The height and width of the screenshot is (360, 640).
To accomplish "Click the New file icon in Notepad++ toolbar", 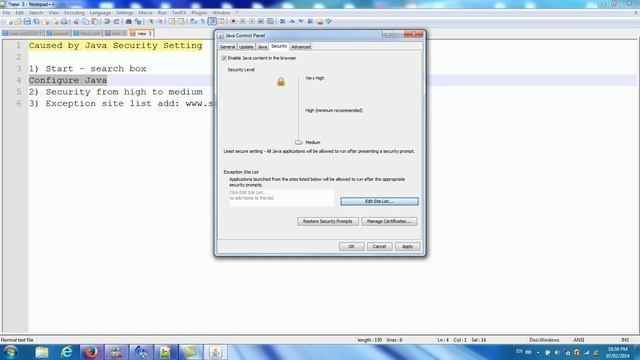I will [x=10, y=21].
